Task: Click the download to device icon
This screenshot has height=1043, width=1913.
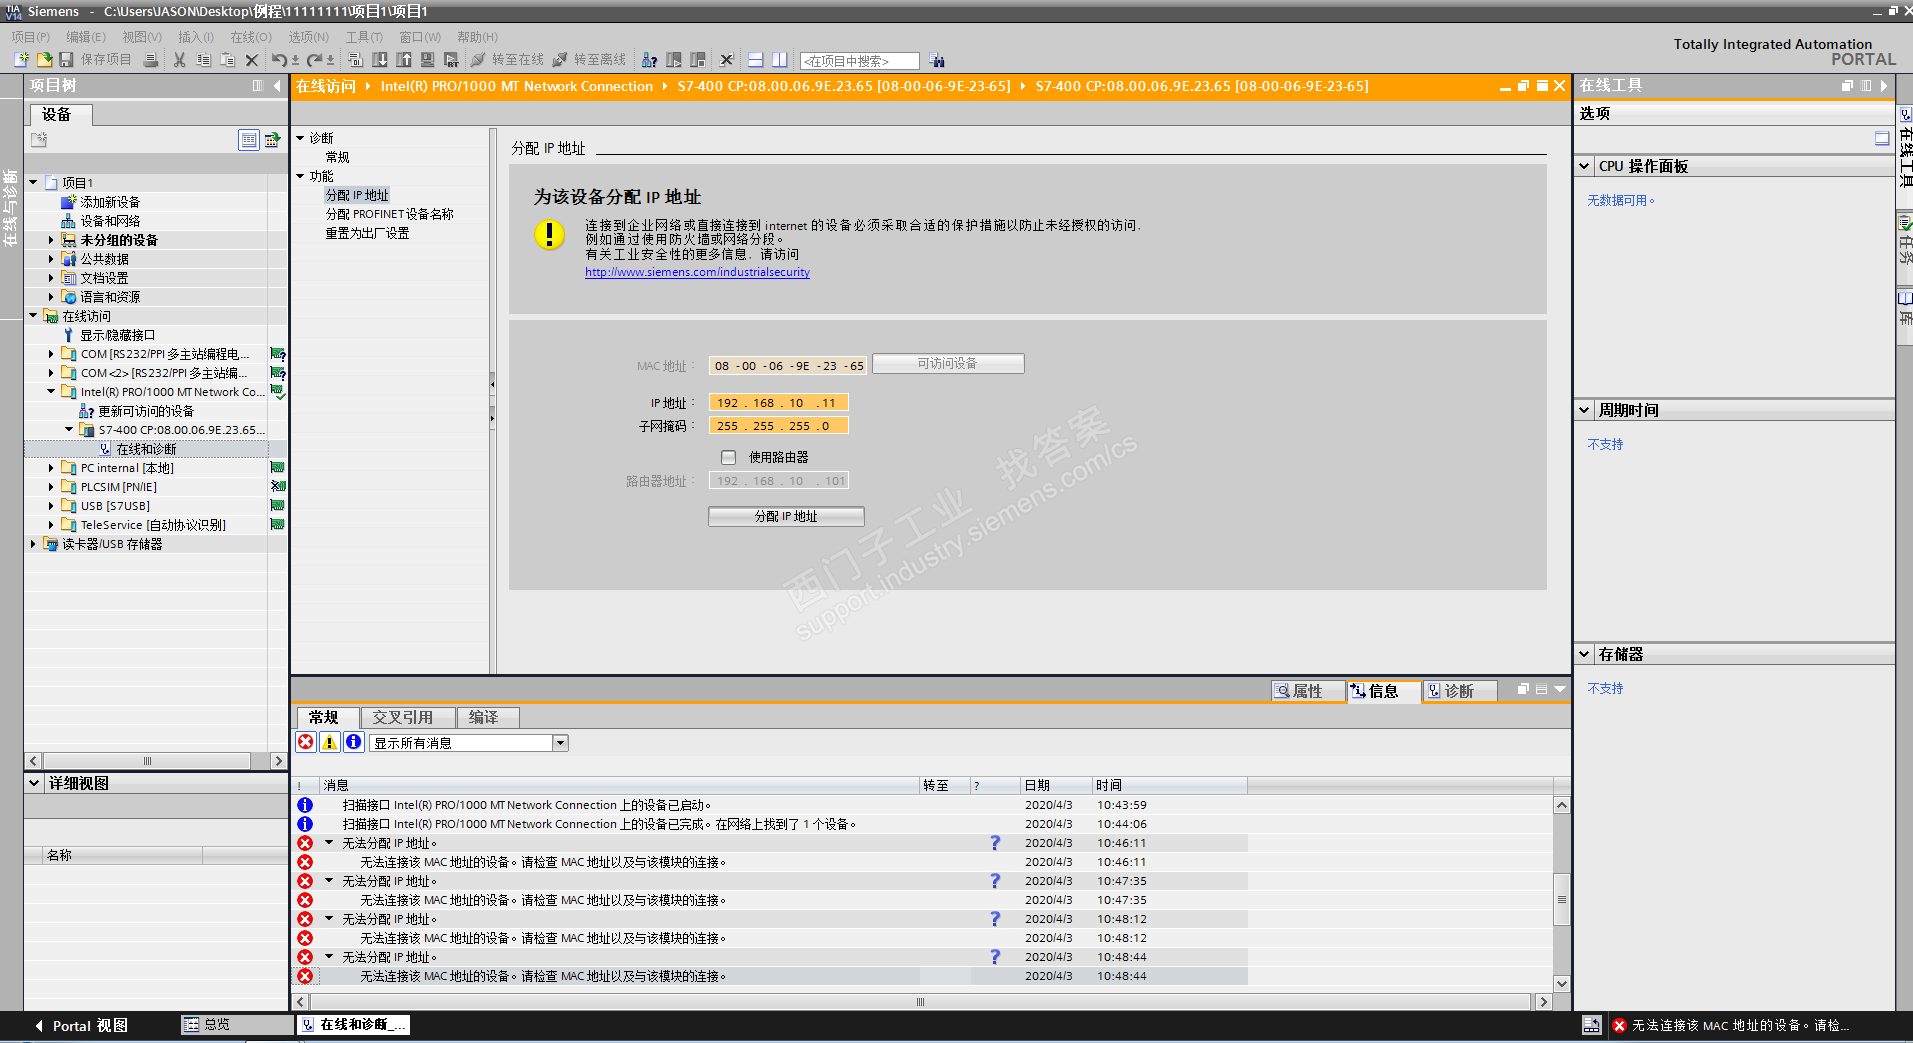Action: coord(380,60)
